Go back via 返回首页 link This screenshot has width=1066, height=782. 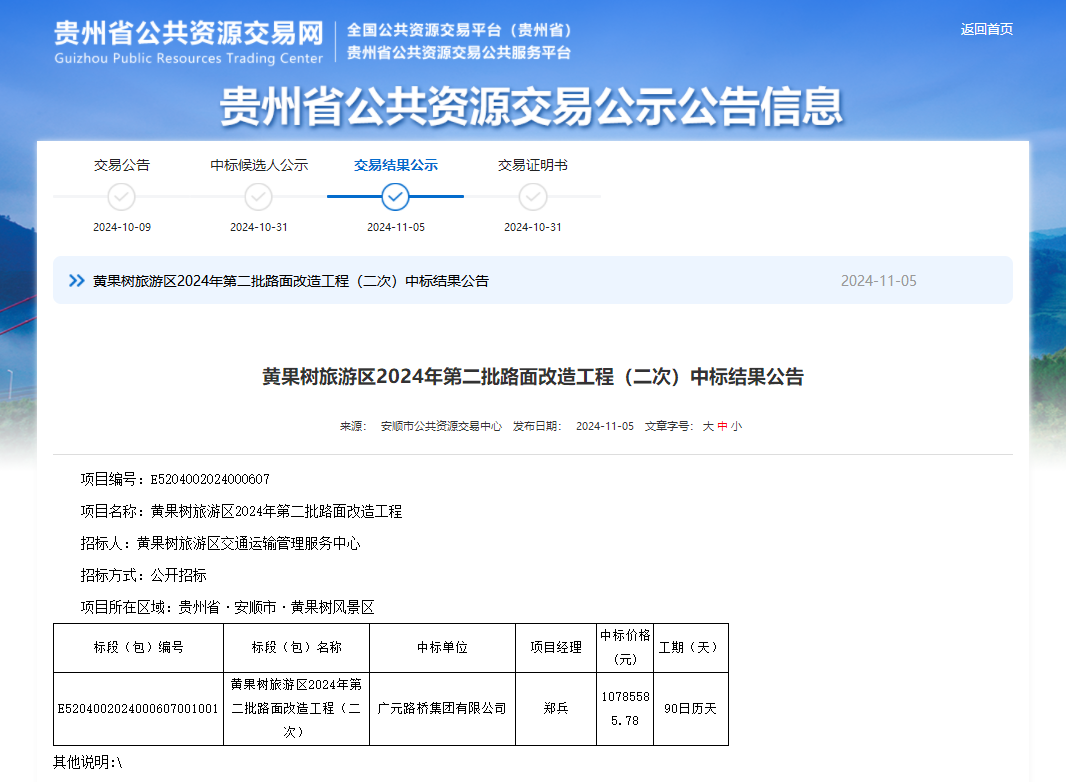click(987, 29)
